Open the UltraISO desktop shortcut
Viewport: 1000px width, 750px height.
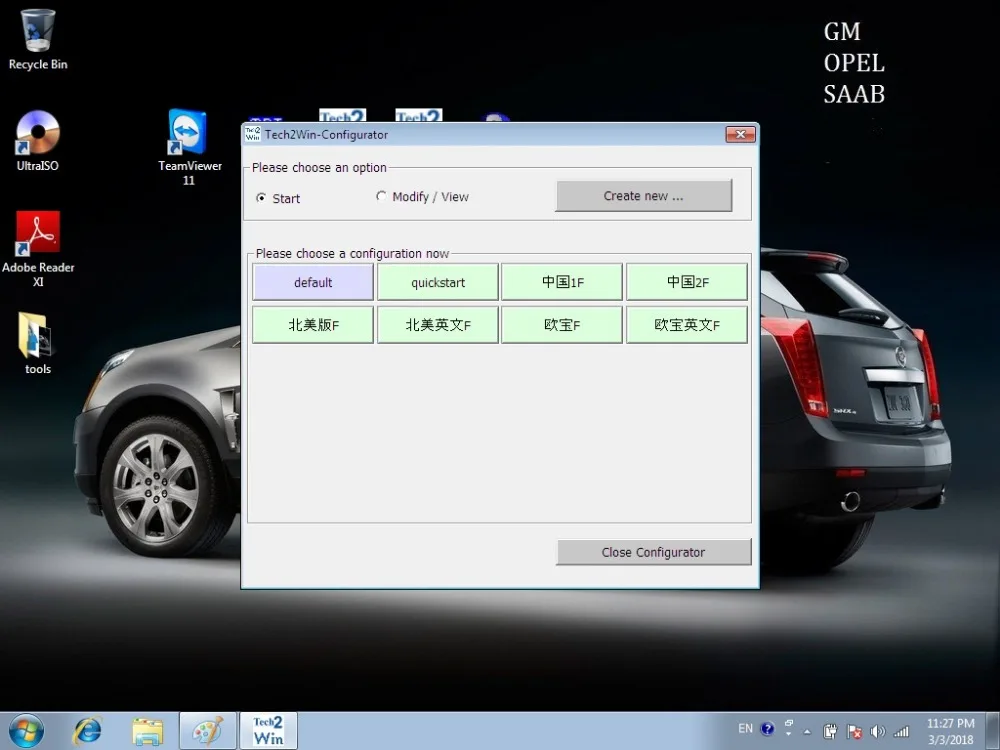click(38, 141)
